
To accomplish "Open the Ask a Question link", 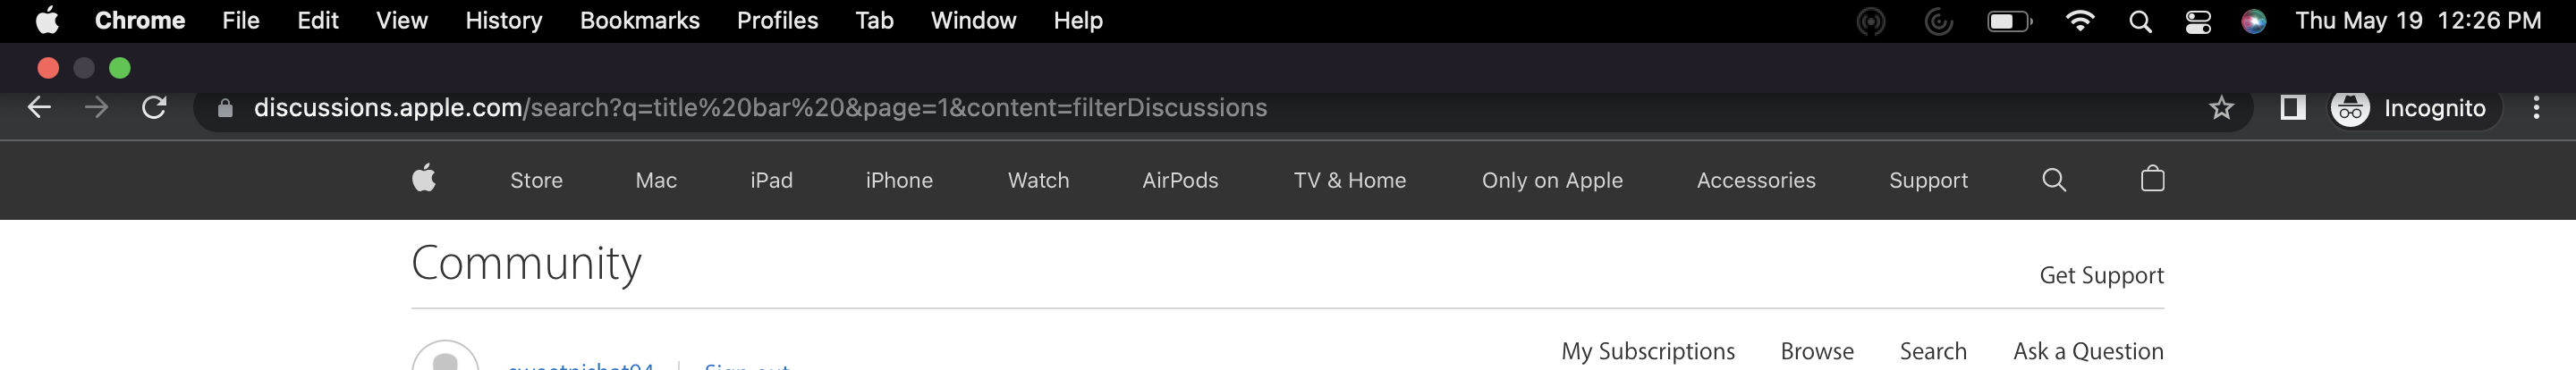I will tap(2088, 351).
